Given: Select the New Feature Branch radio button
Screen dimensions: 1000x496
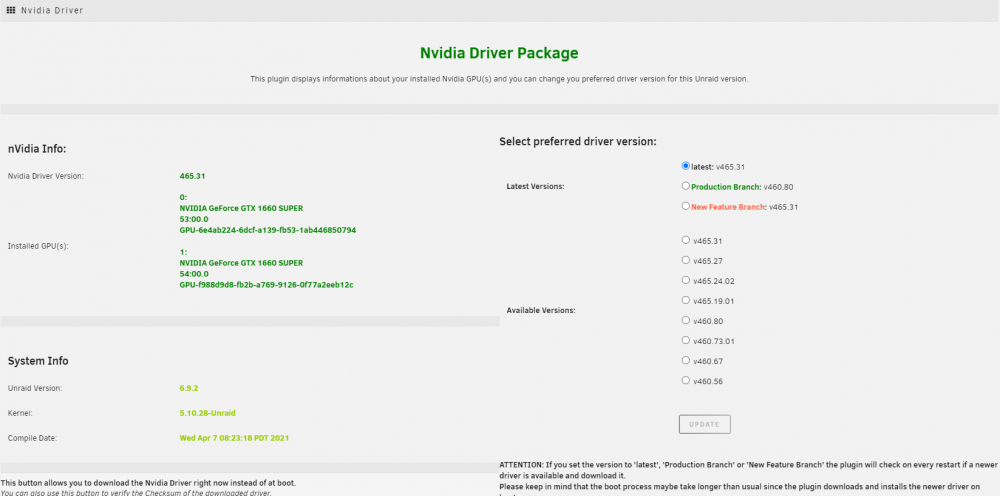Looking at the screenshot, I should pos(686,206).
